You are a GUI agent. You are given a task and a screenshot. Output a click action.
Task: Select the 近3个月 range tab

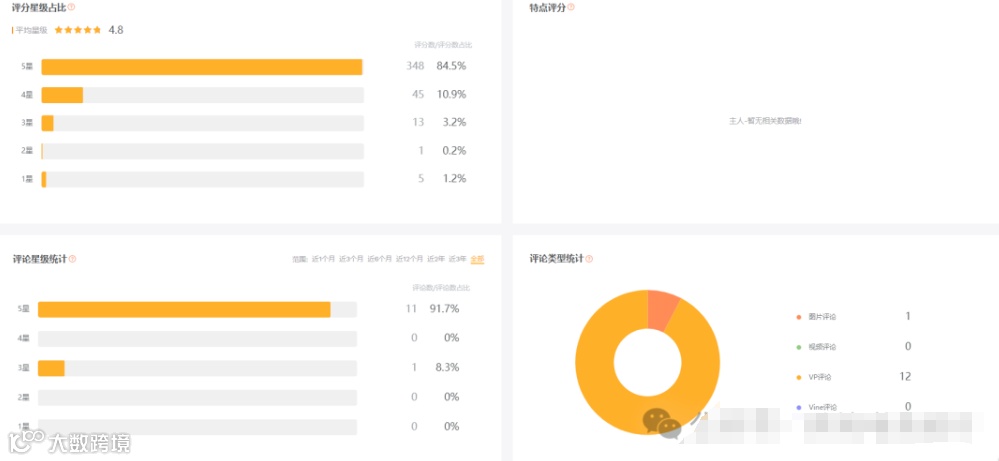click(x=351, y=259)
